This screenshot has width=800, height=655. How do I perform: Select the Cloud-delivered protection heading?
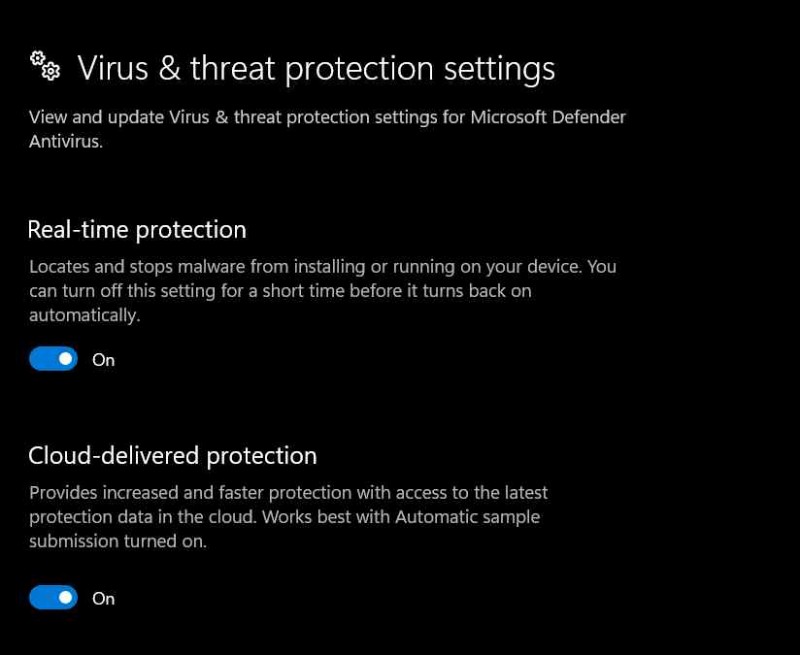172,455
